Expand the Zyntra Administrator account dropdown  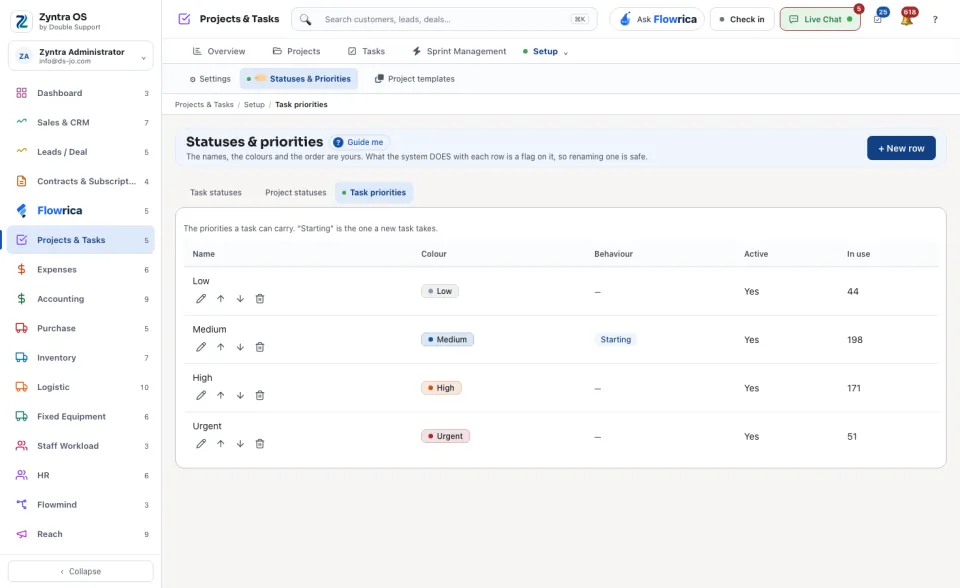(x=81, y=56)
